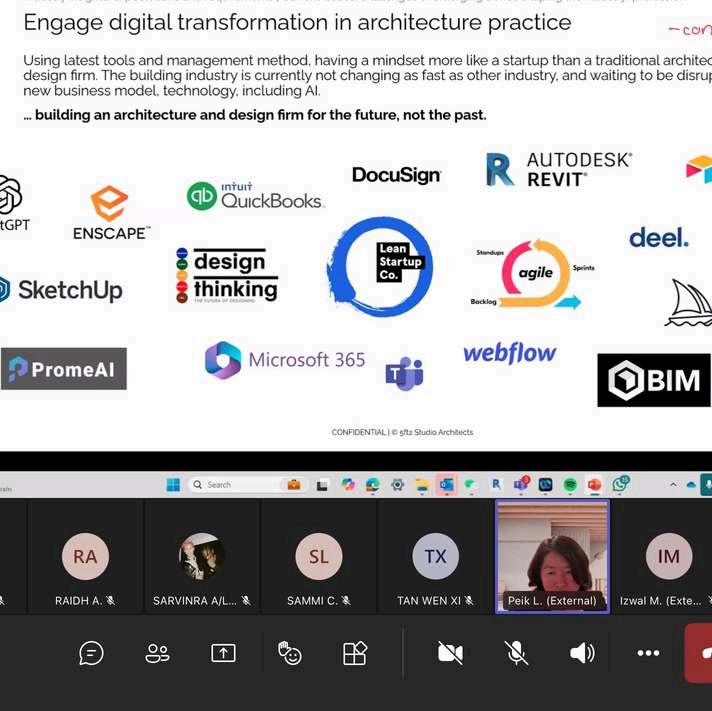
Task: Turn on the camera
Action: (450, 653)
